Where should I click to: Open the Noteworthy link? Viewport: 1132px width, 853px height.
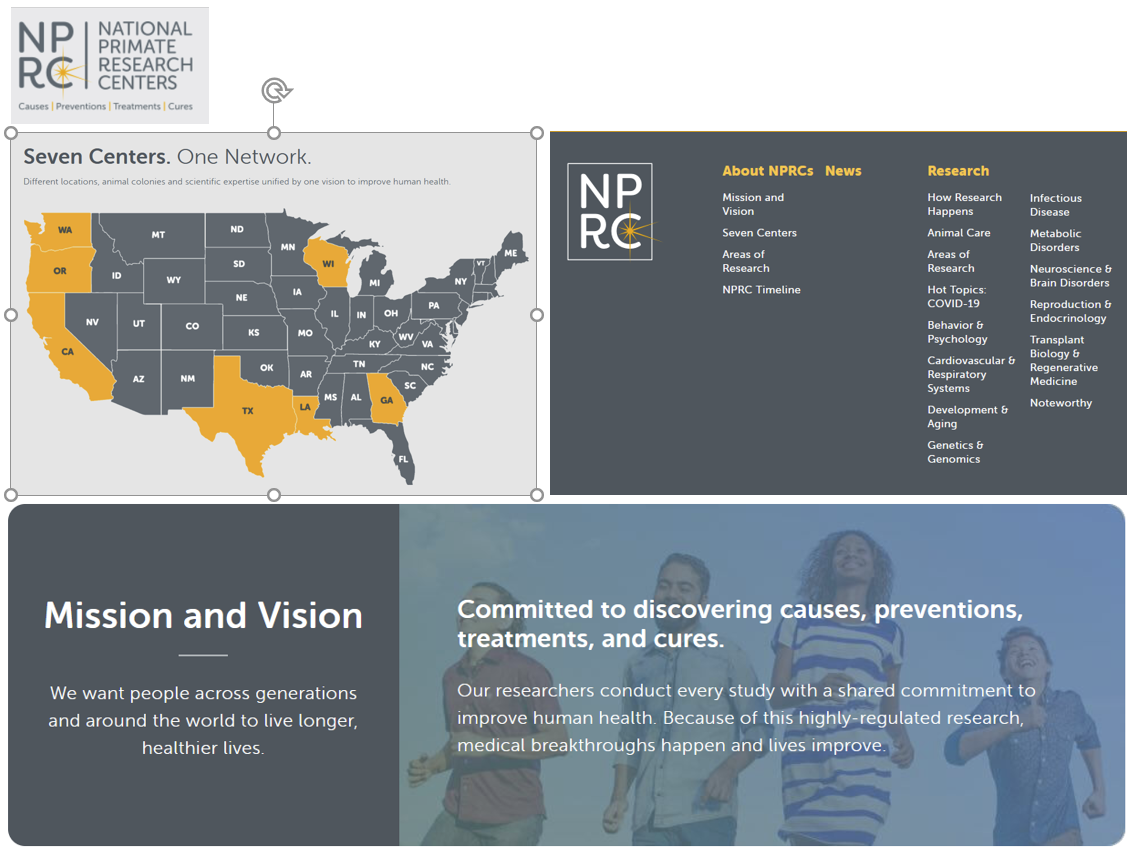[1061, 403]
